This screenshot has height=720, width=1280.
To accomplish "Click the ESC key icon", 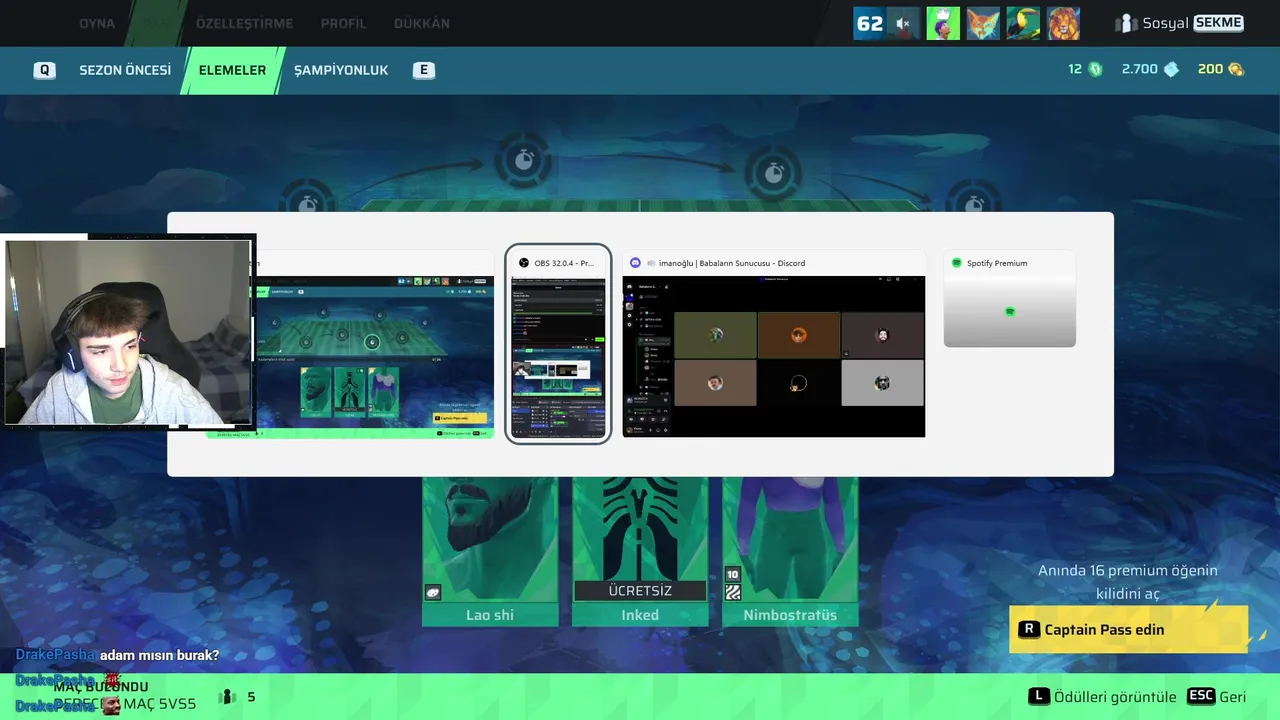I will coord(1201,696).
